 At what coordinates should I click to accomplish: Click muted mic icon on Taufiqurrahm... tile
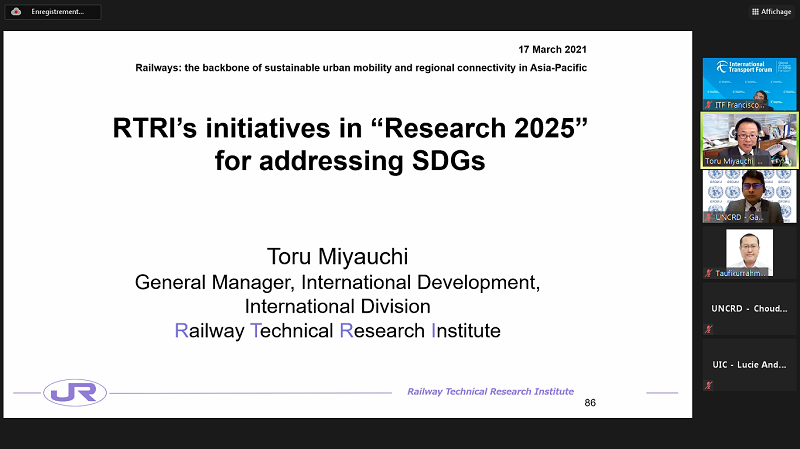pos(709,273)
